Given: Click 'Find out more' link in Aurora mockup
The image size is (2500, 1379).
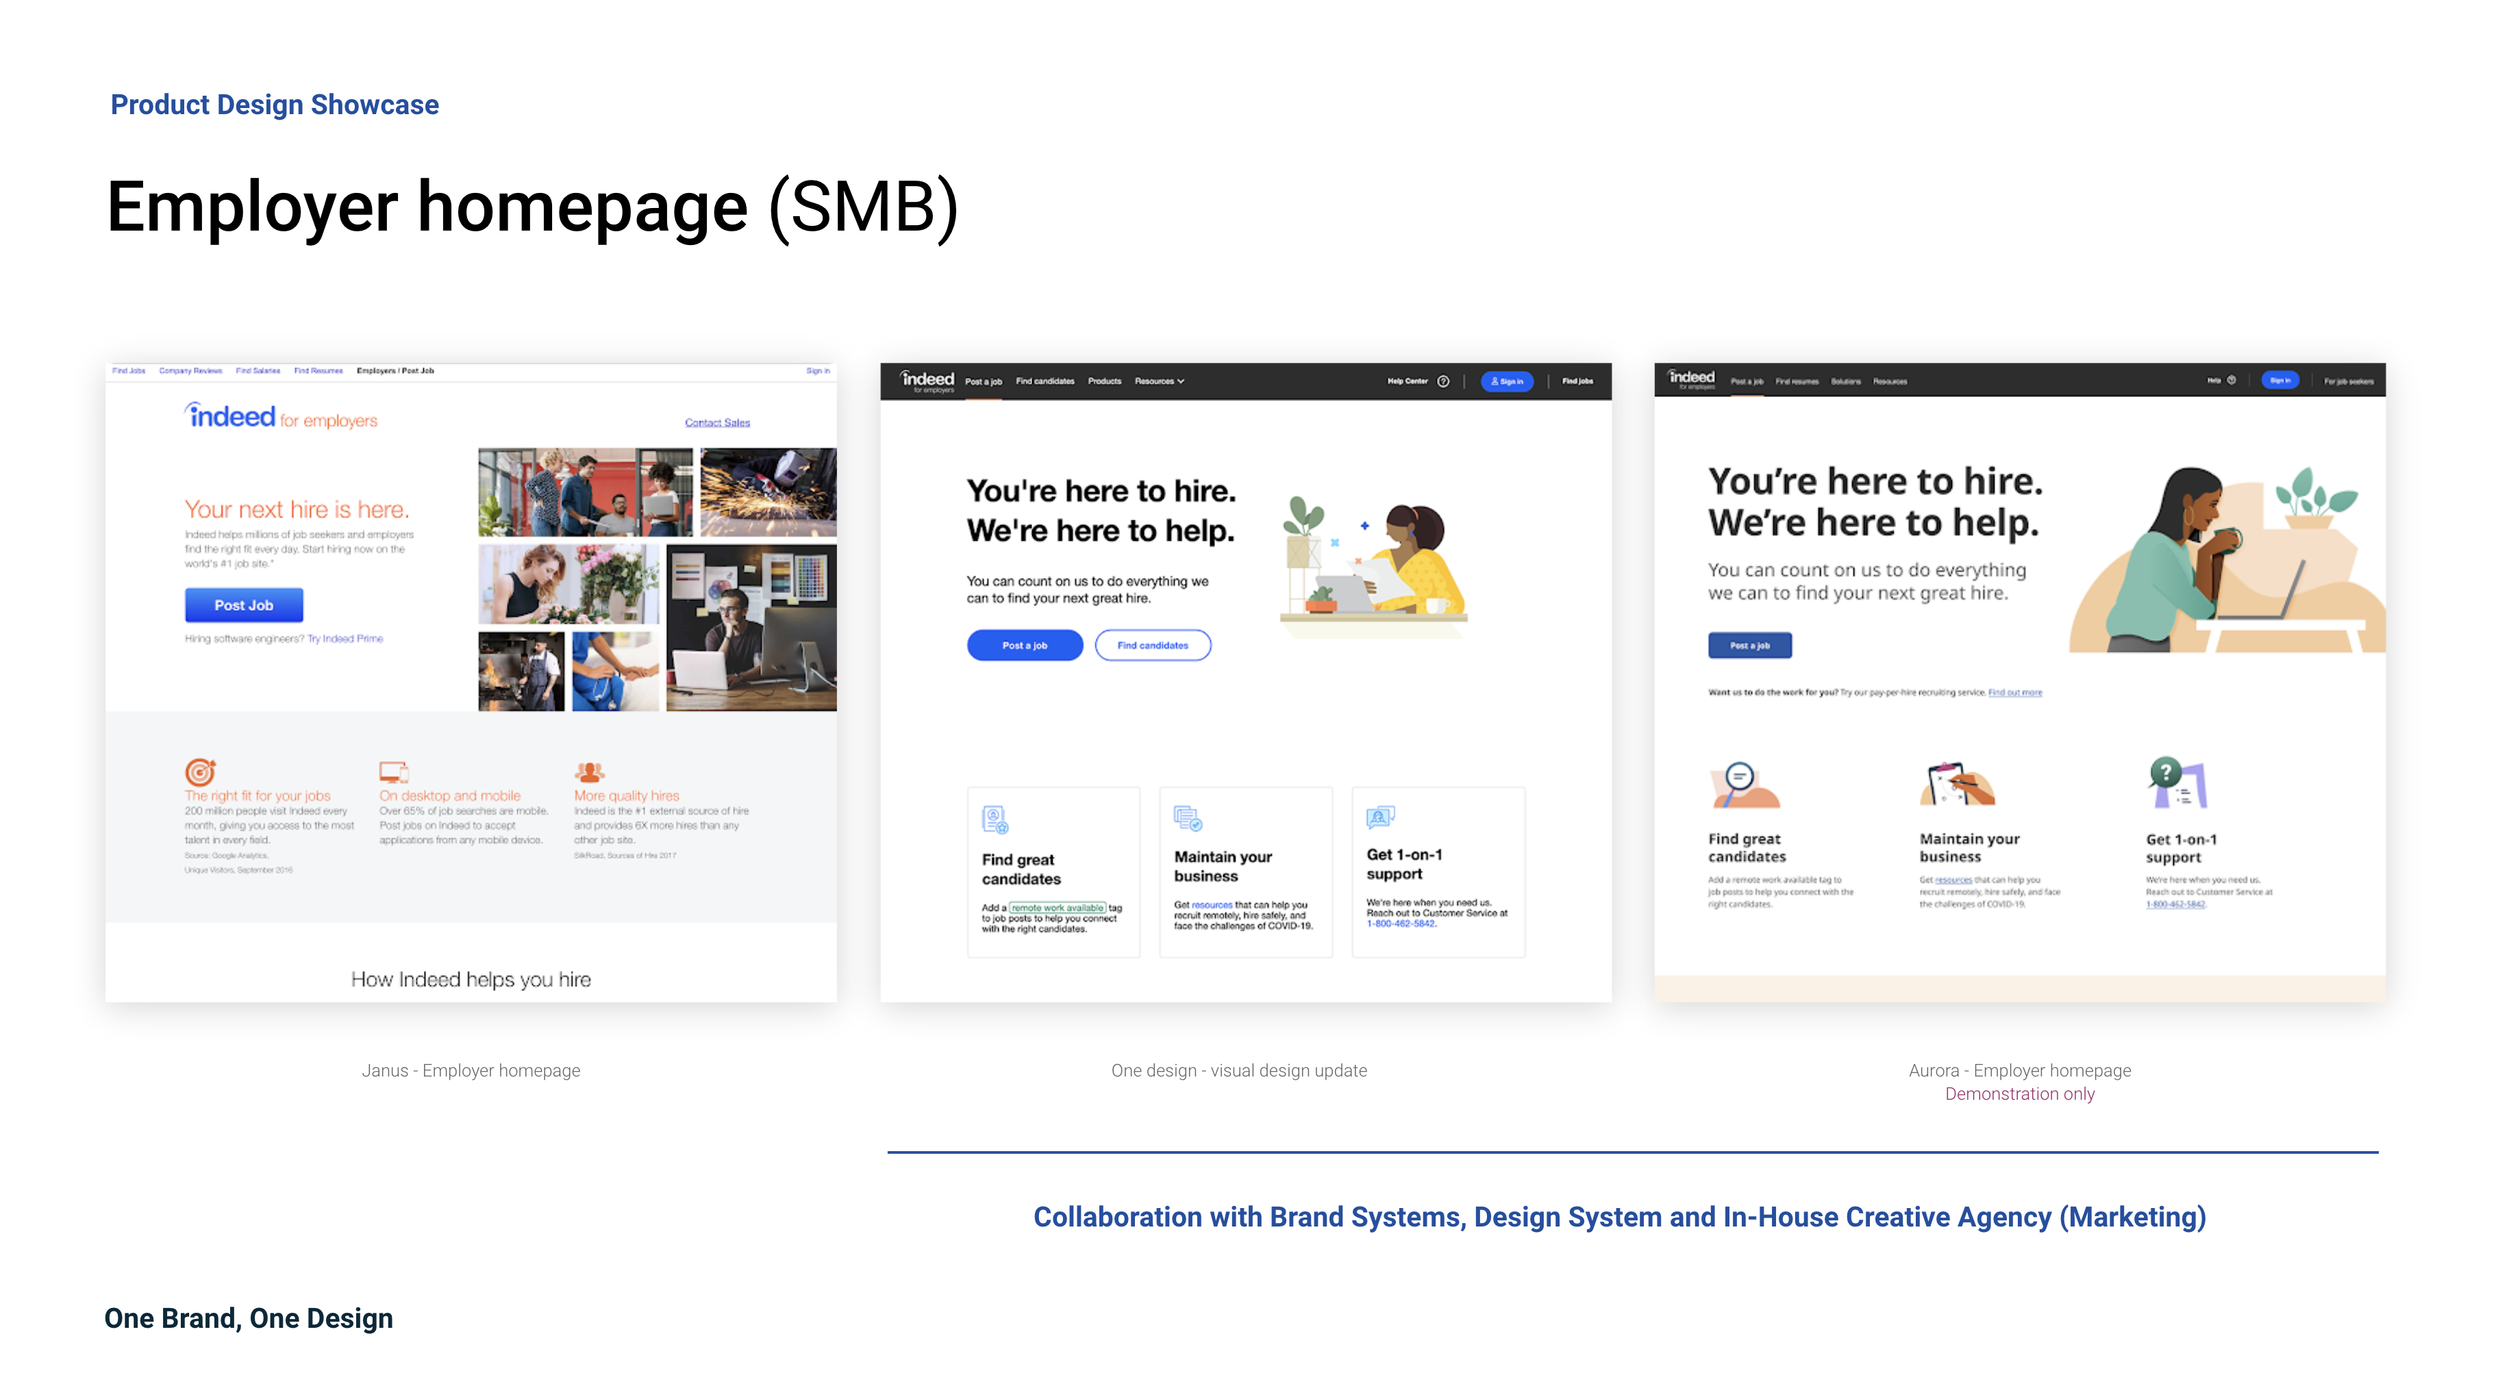Looking at the screenshot, I should point(2015,692).
